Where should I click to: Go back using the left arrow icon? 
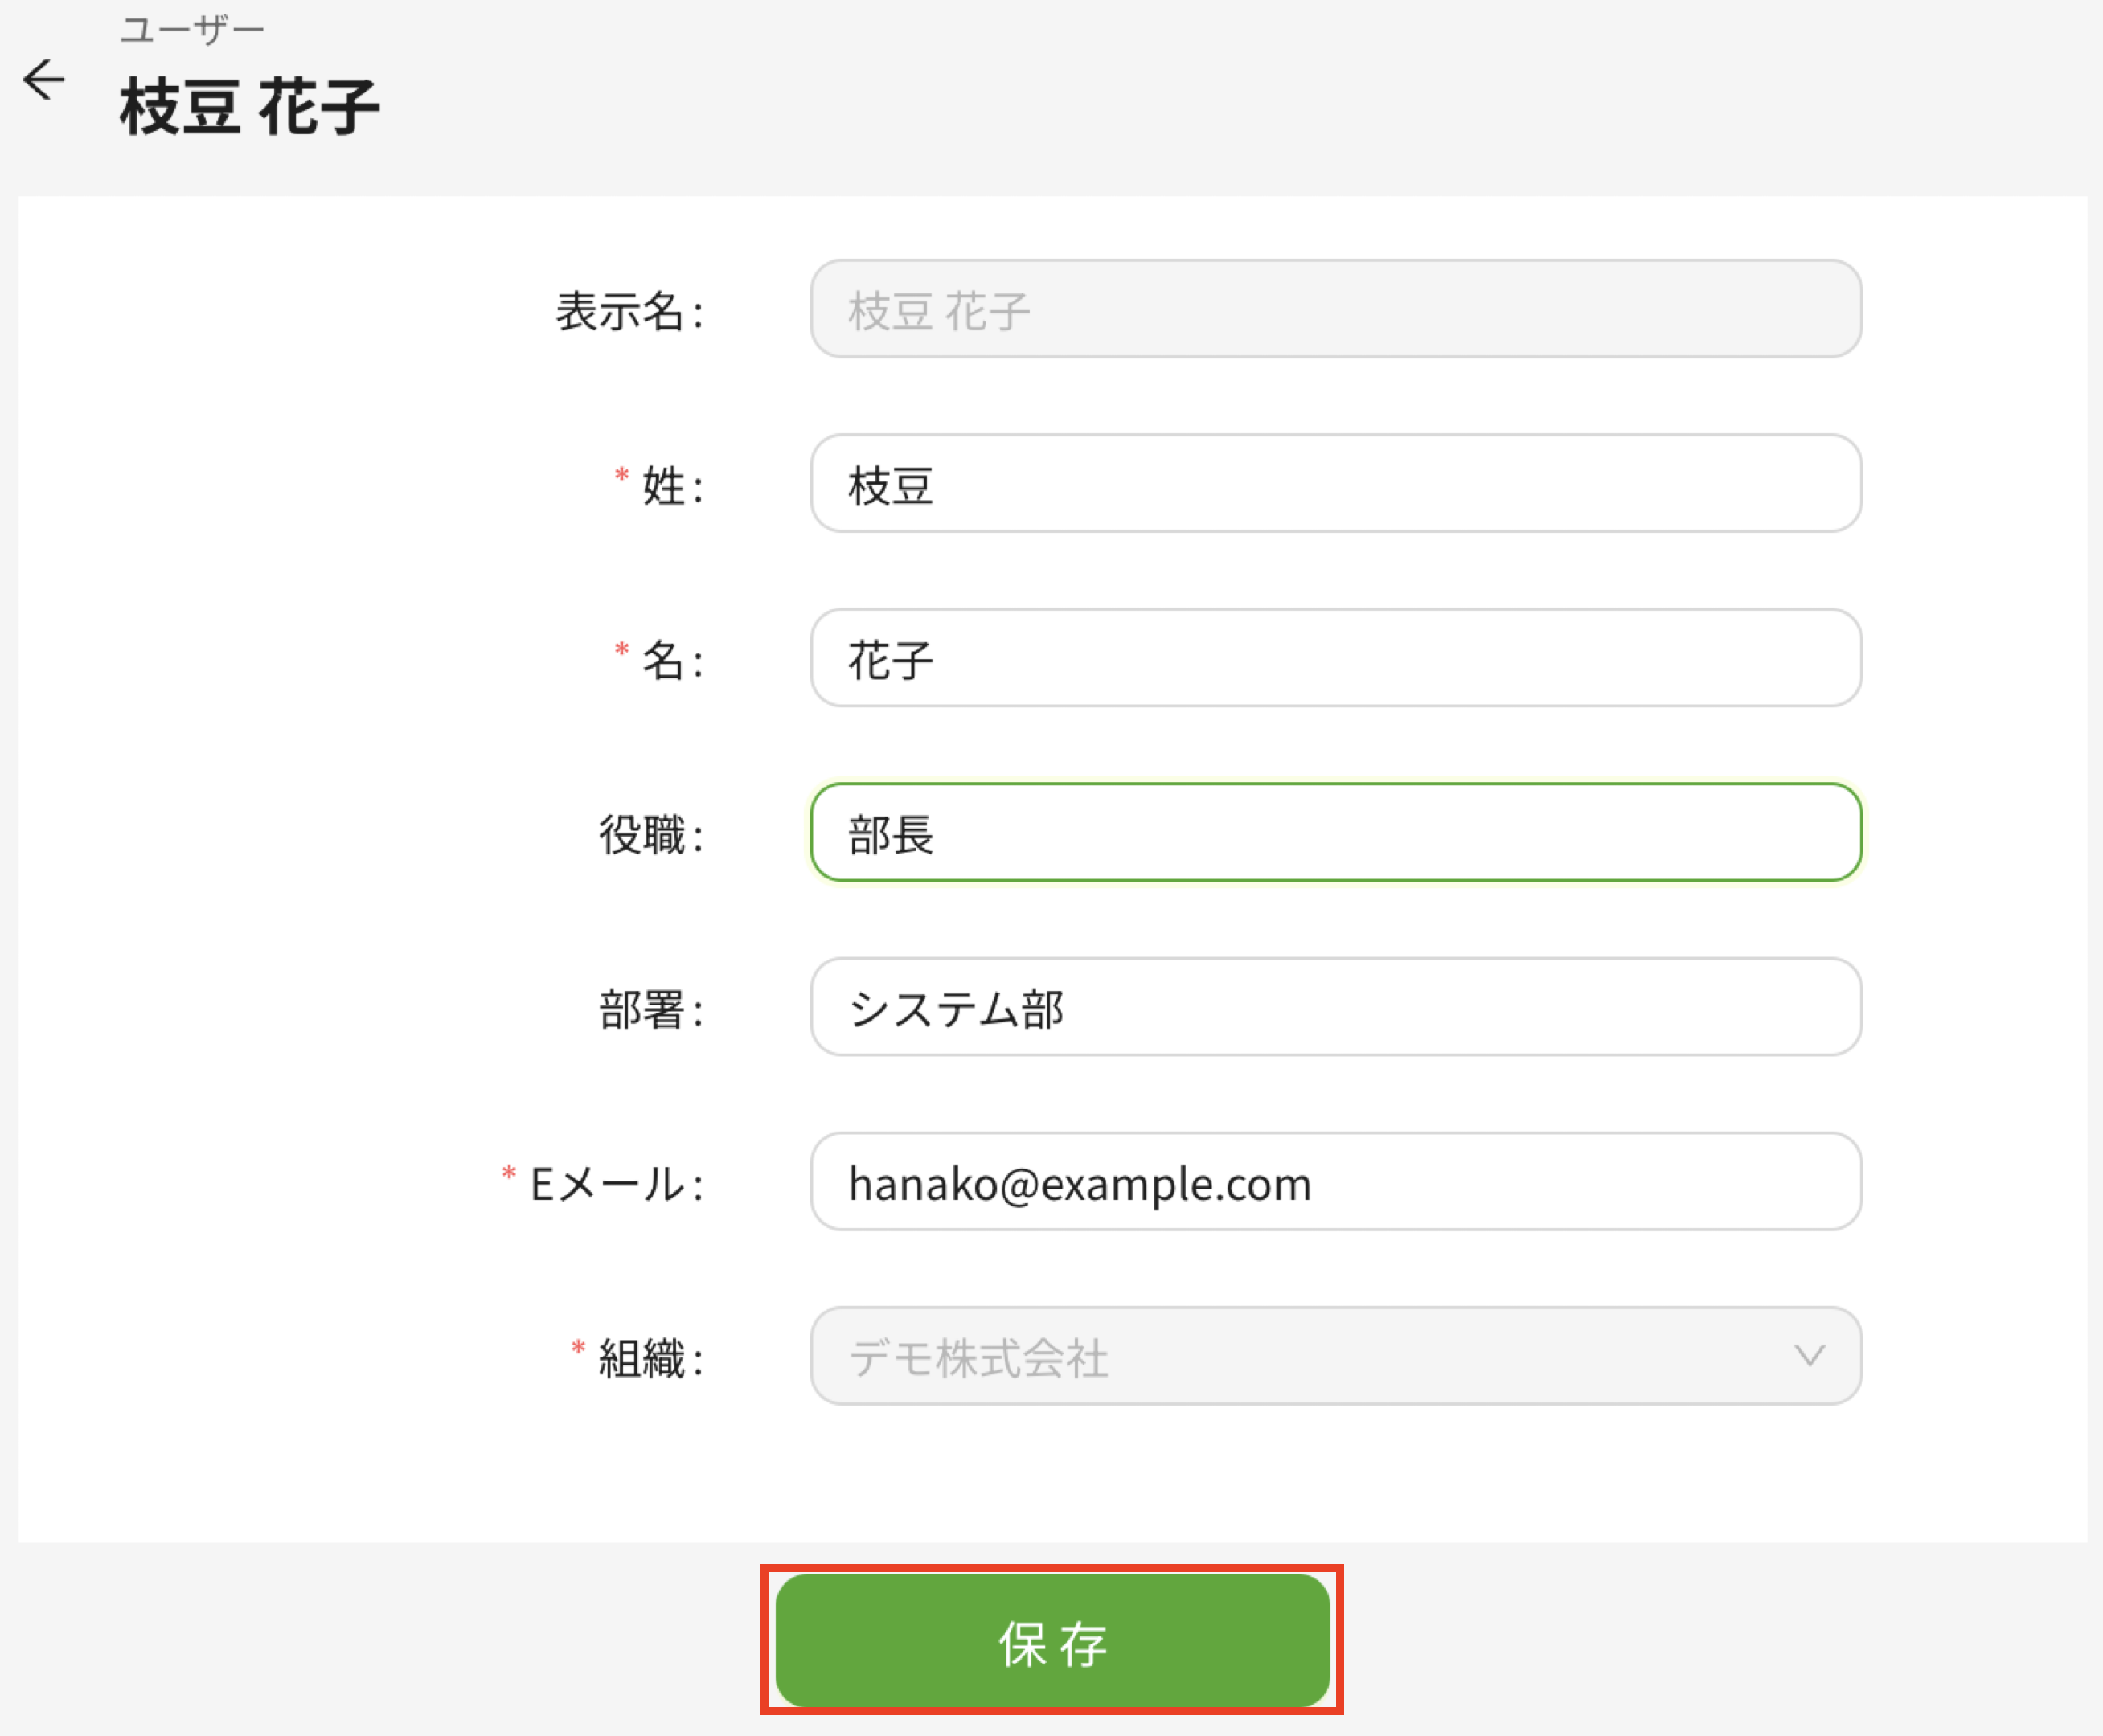(x=44, y=80)
